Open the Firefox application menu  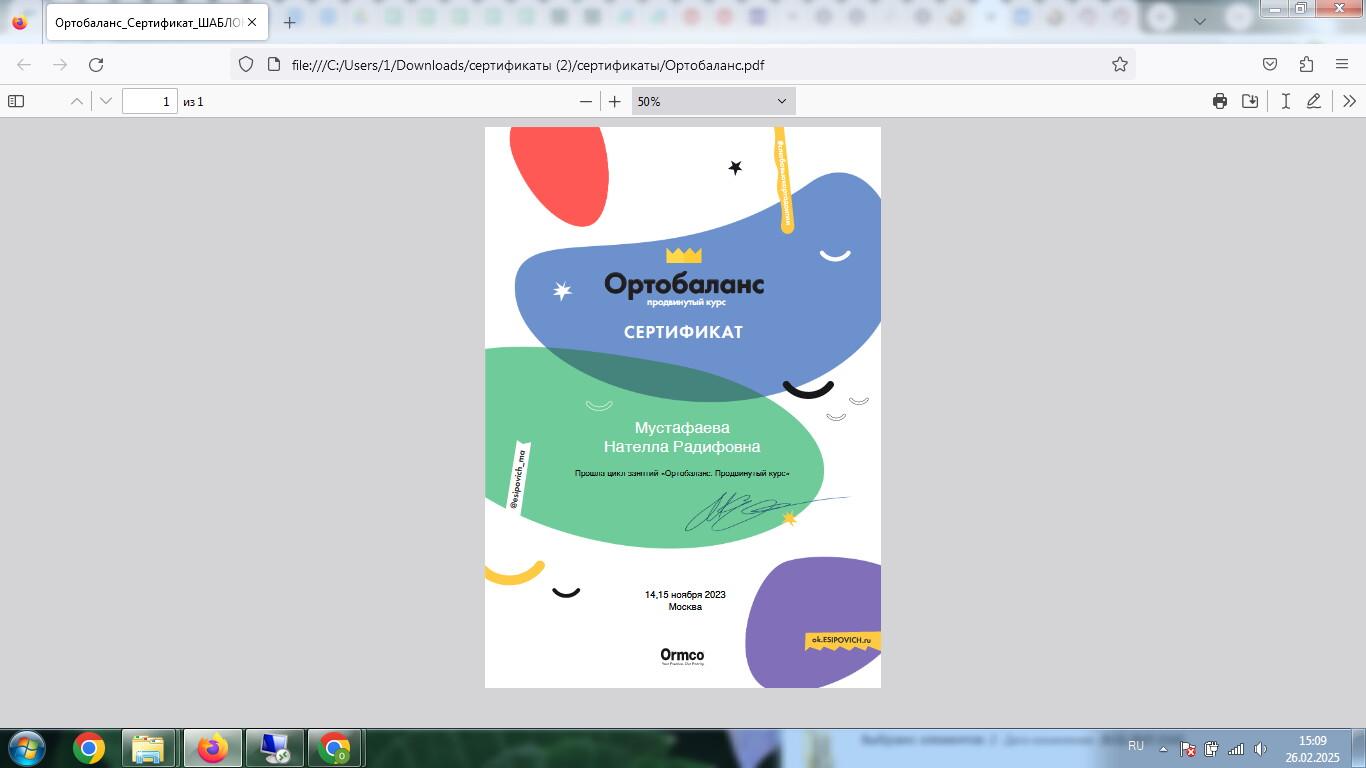pyautogui.click(x=1342, y=64)
